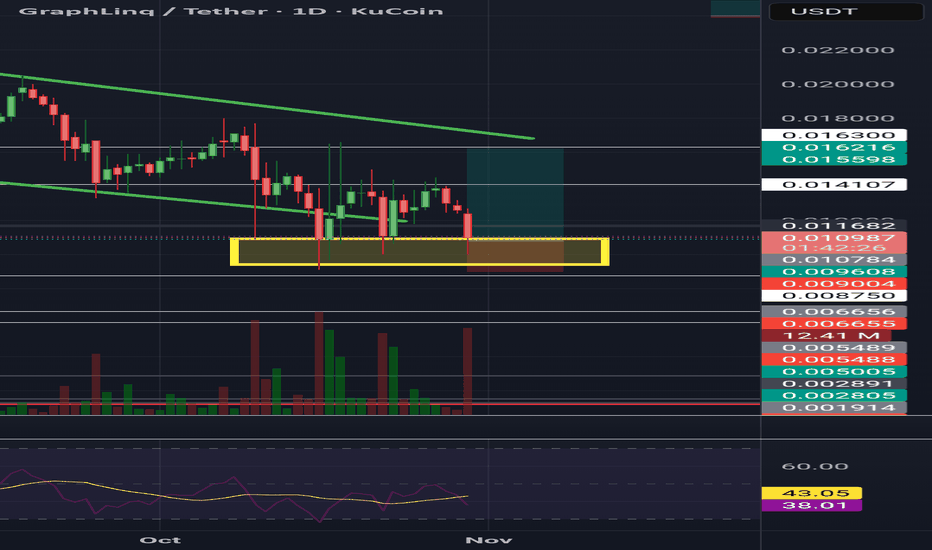Click the green 0.005005 price label
Image resolution: width=932 pixels, height=550 pixels.
pos(834,372)
